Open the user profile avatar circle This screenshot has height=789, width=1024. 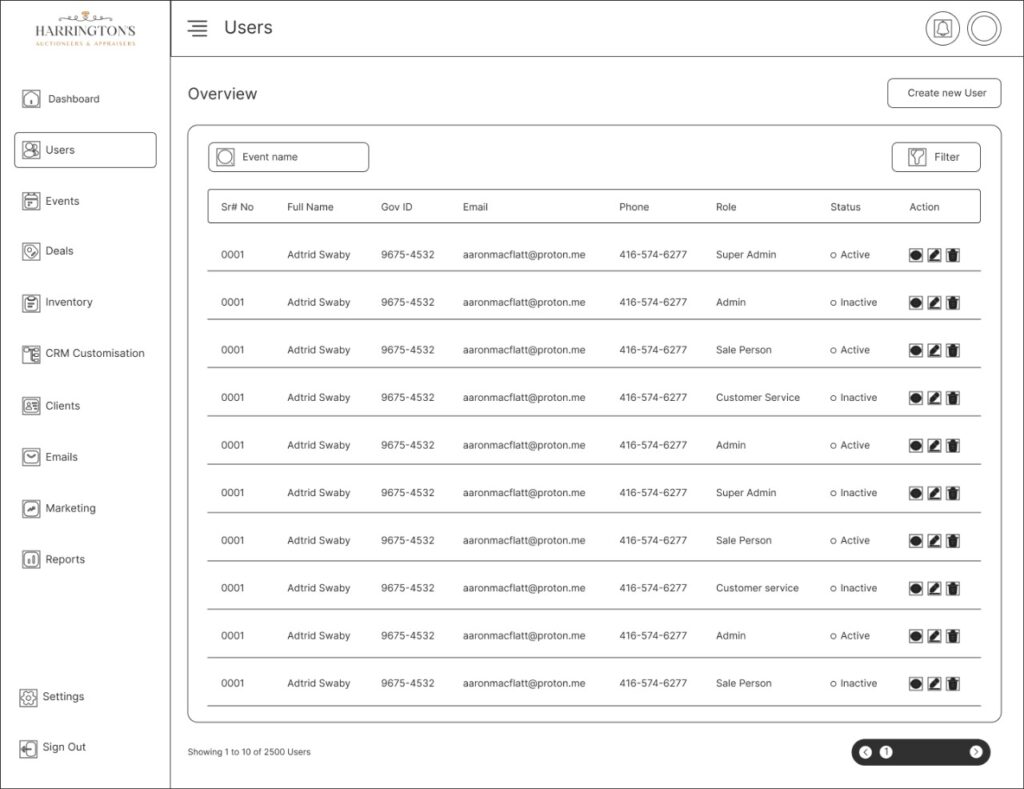click(984, 29)
